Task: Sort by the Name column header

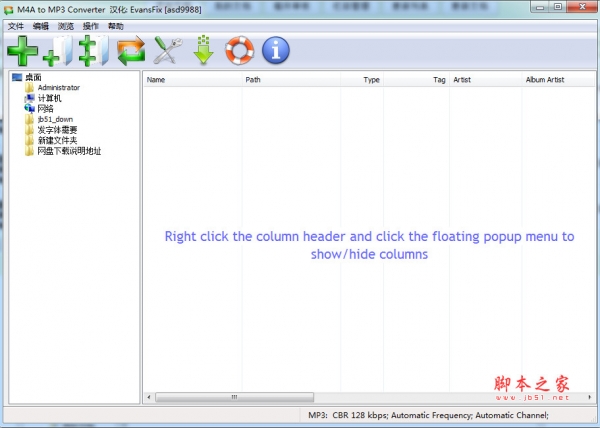Action: (192, 80)
